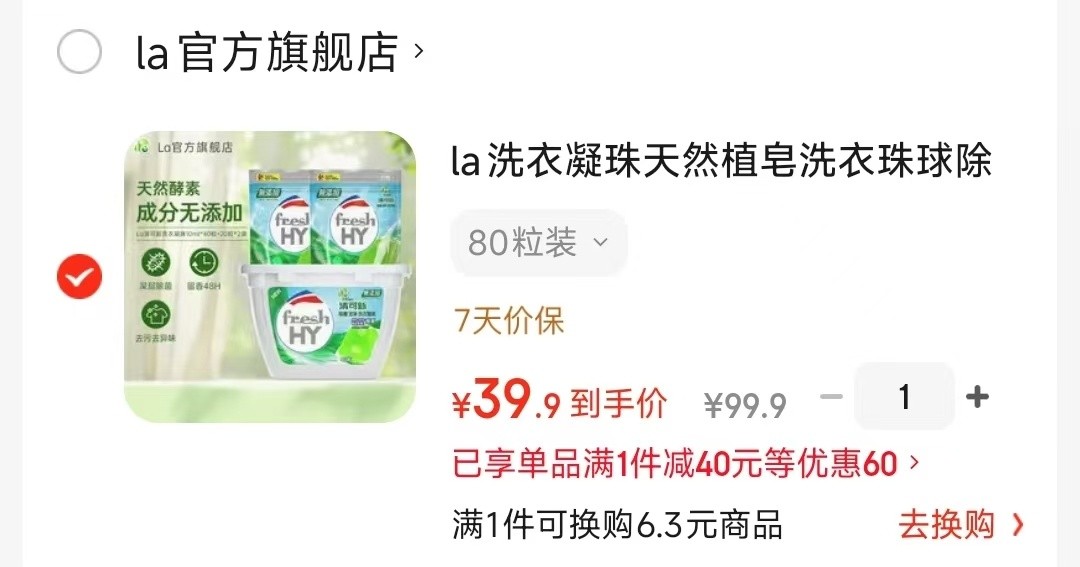Viewport: 1080px width, 567px height.
Task: Tap the green leaf logo in product image
Action: [141, 147]
